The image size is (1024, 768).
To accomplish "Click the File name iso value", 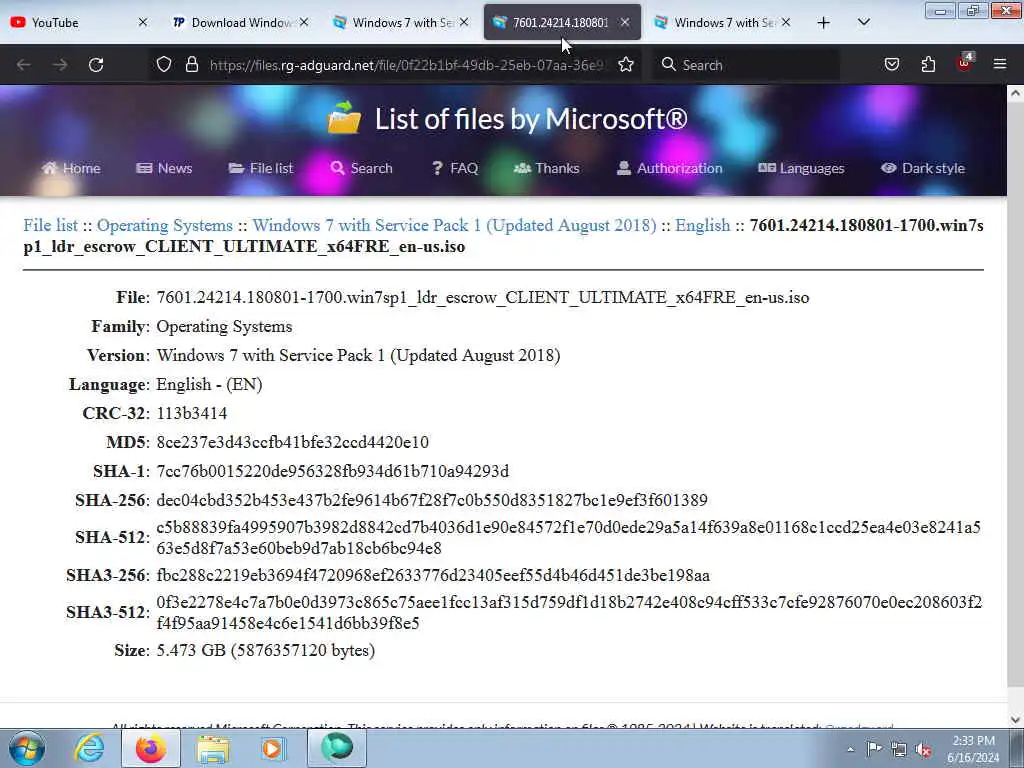I will [483, 298].
